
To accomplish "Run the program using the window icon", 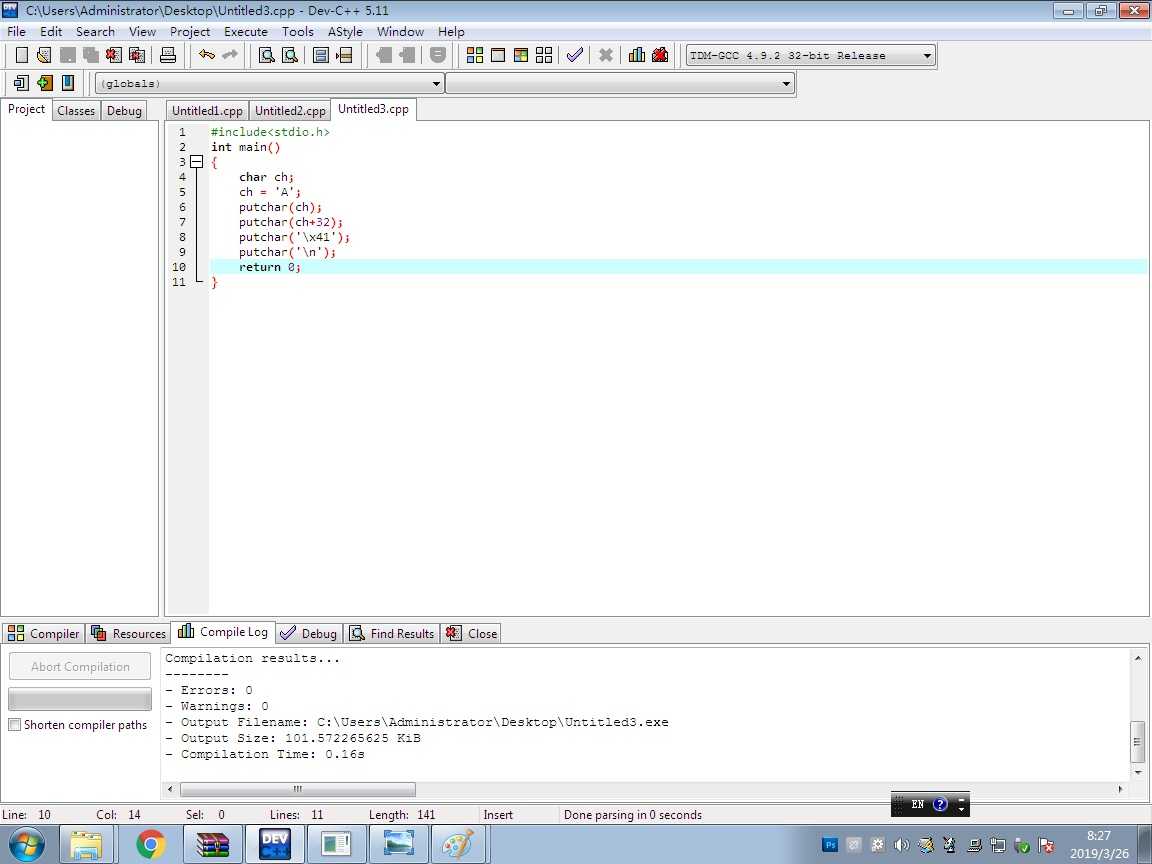I will pyautogui.click(x=498, y=55).
